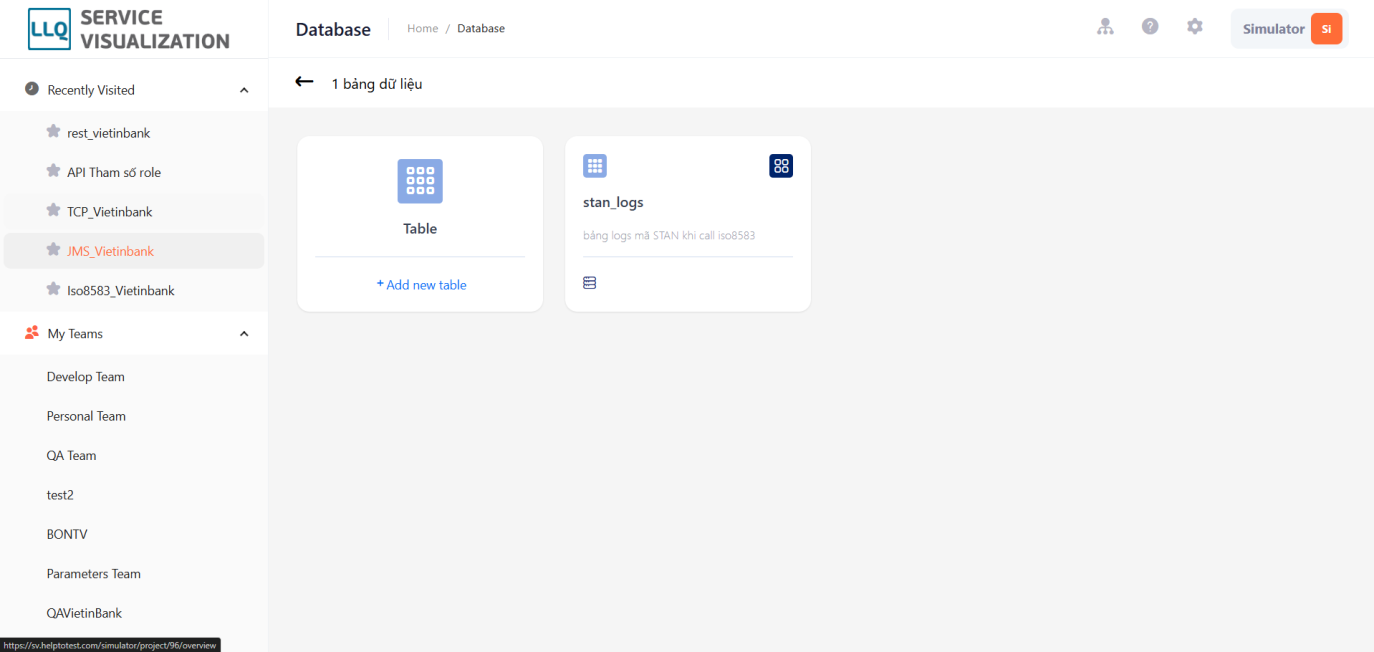Viewport: 1374px width, 652px height.
Task: Open the QAVietinBank team
Action: tap(84, 613)
